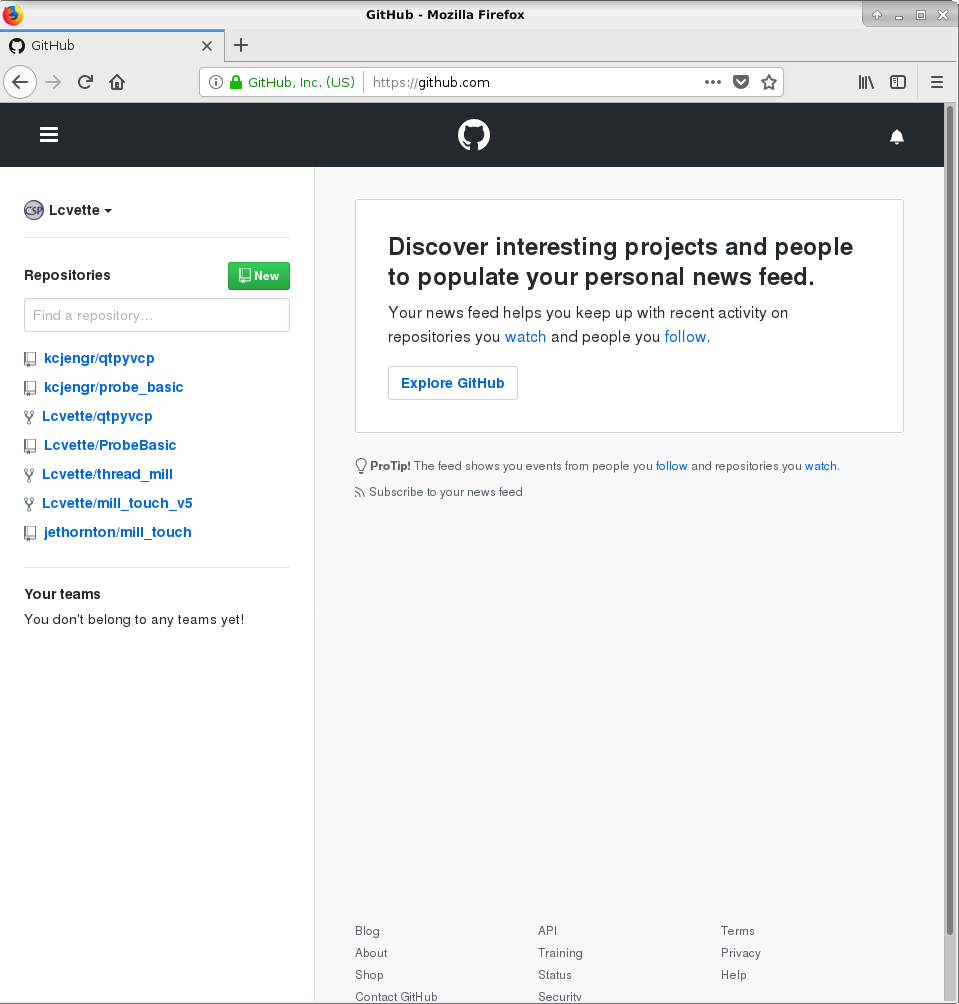
Task: Open Lcvette/qtpyvcp fork
Action: (x=97, y=416)
